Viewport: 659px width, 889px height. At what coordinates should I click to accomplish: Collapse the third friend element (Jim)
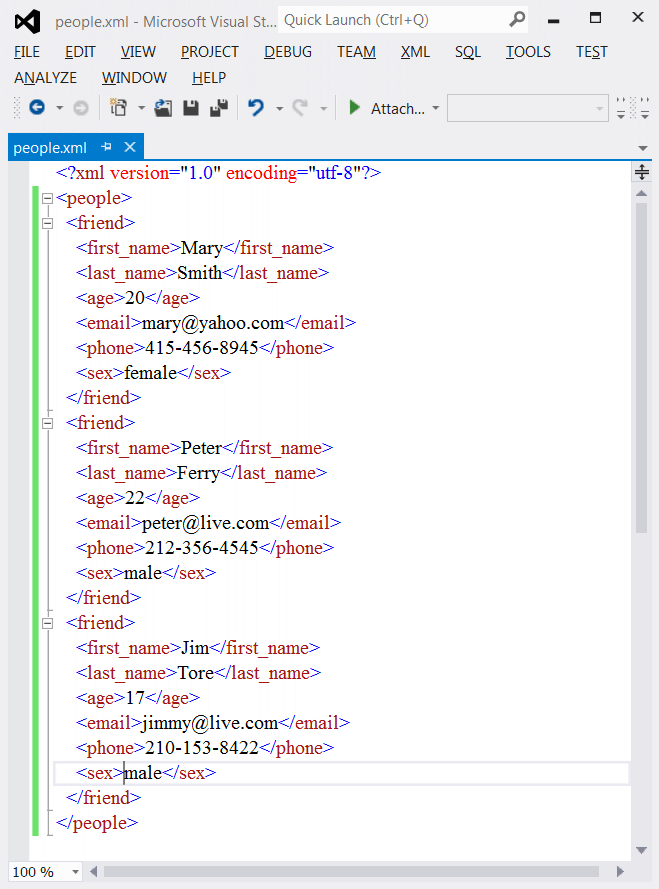tap(48, 624)
